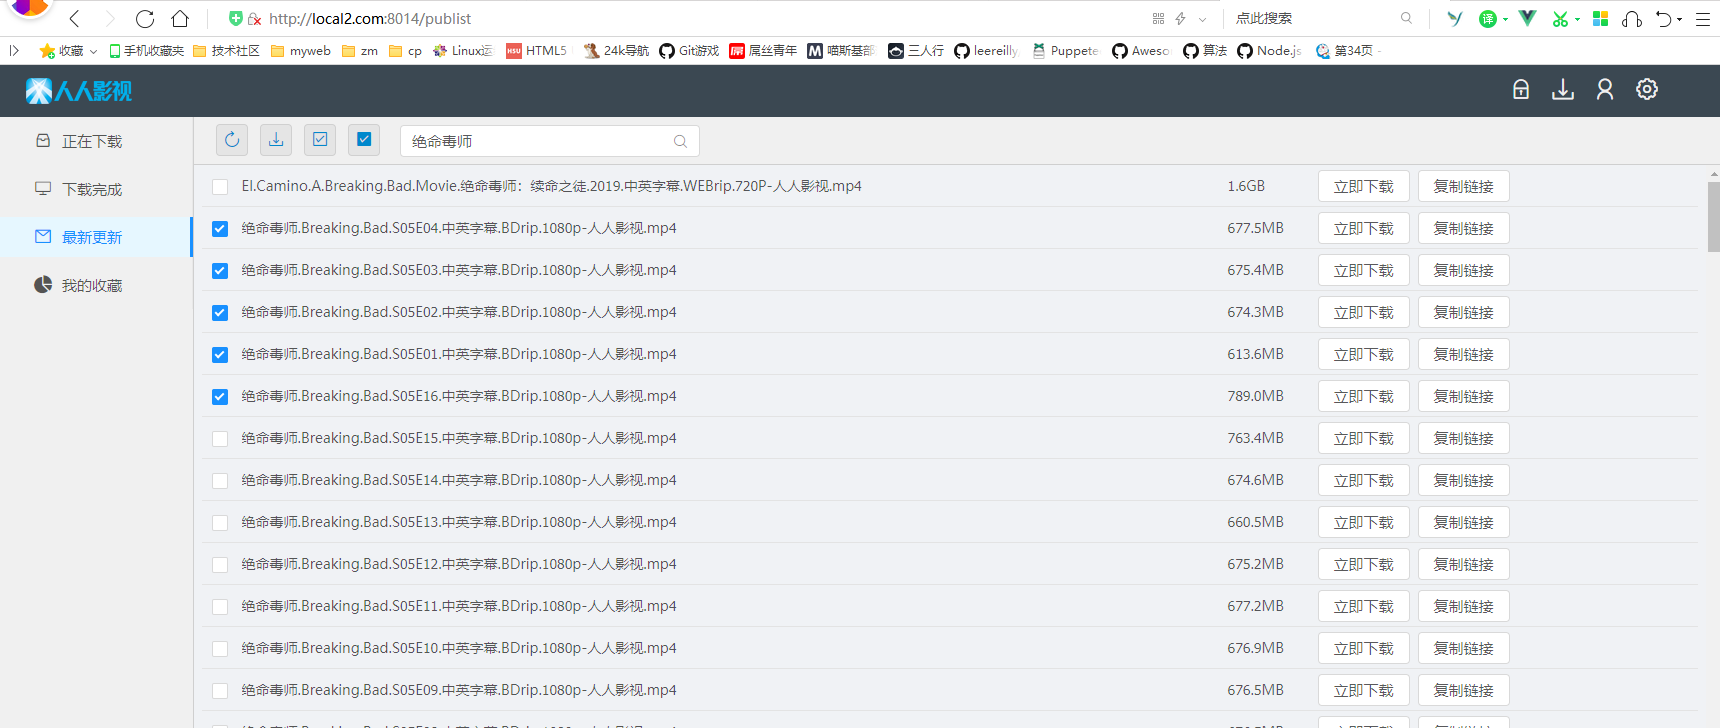This screenshot has width=1720, height=728.
Task: Uncheck the S05E02 episode checkbox
Action: pyautogui.click(x=220, y=313)
